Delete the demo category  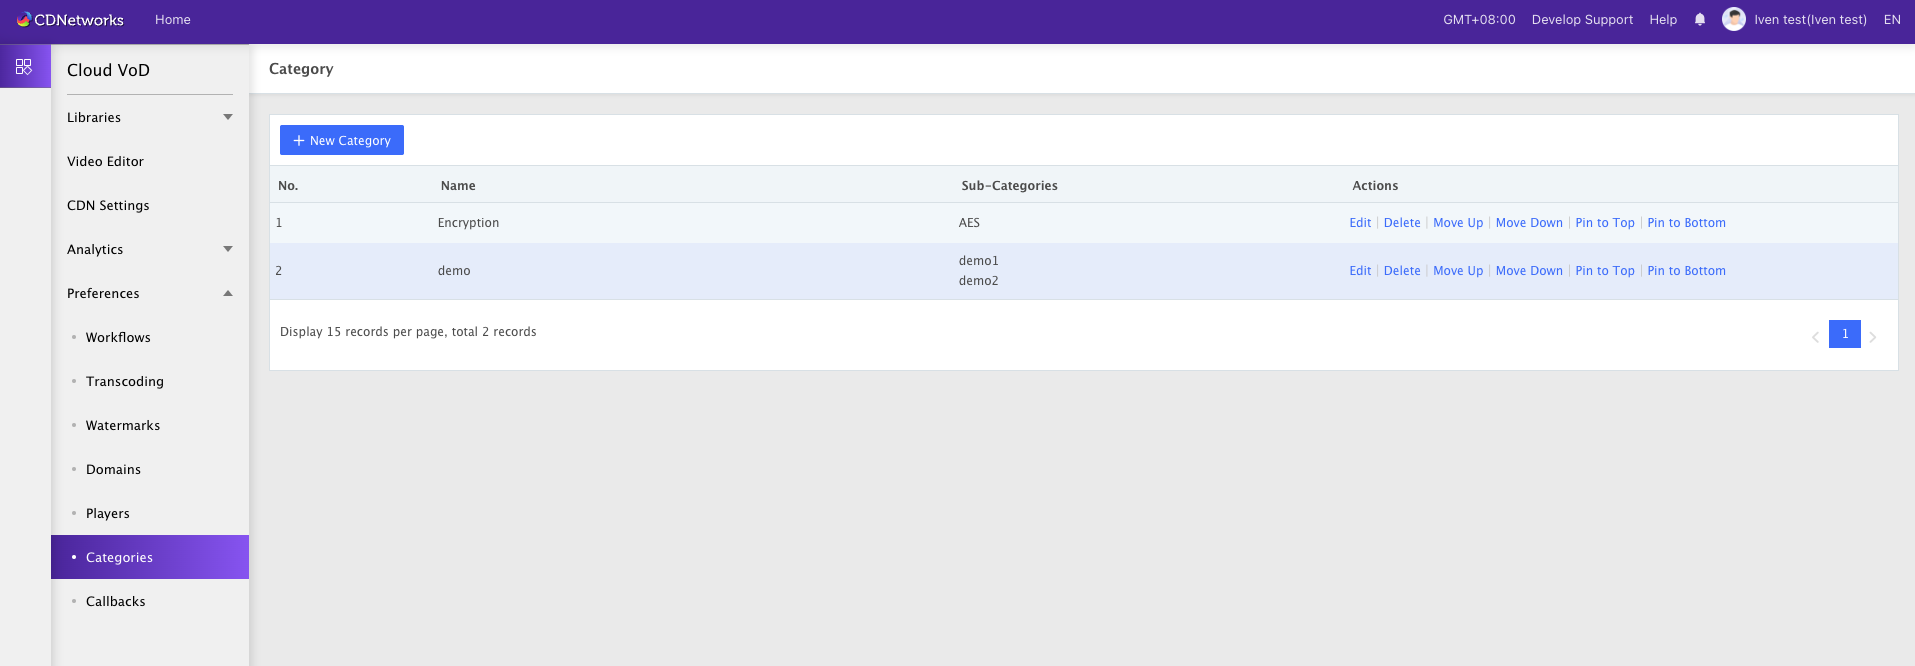point(1401,271)
